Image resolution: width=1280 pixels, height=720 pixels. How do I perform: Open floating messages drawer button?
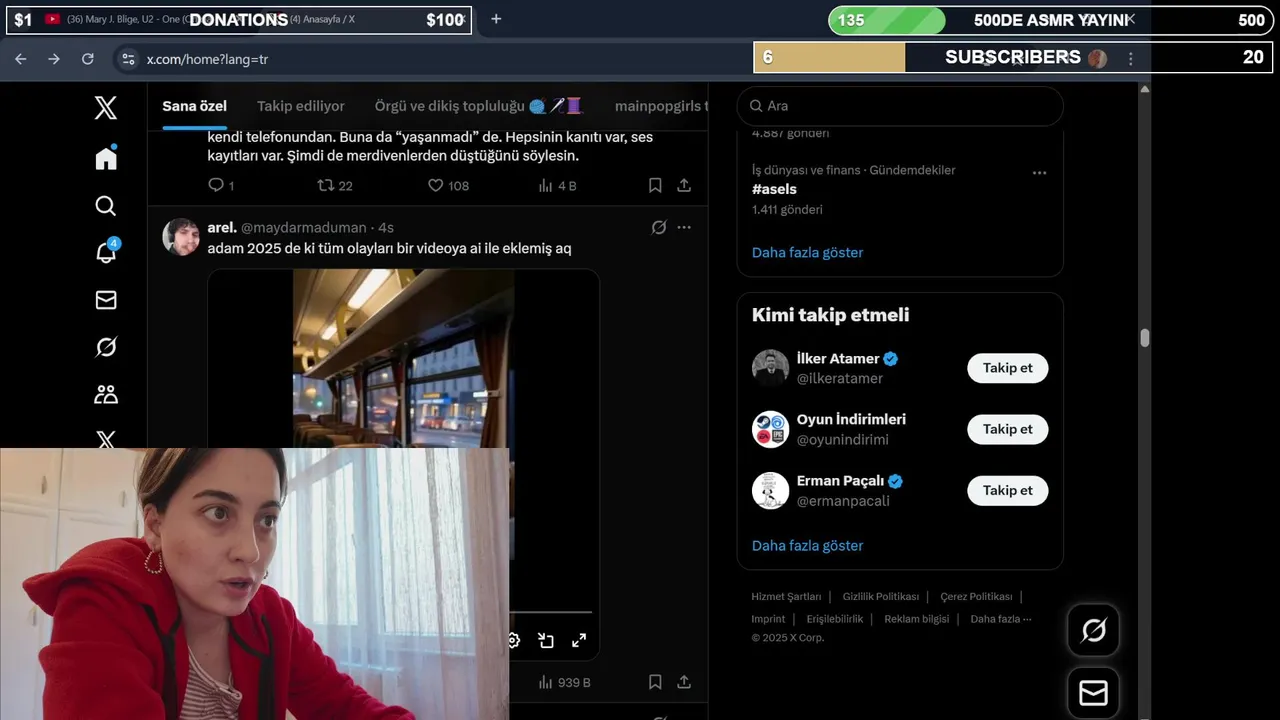pos(1093,693)
